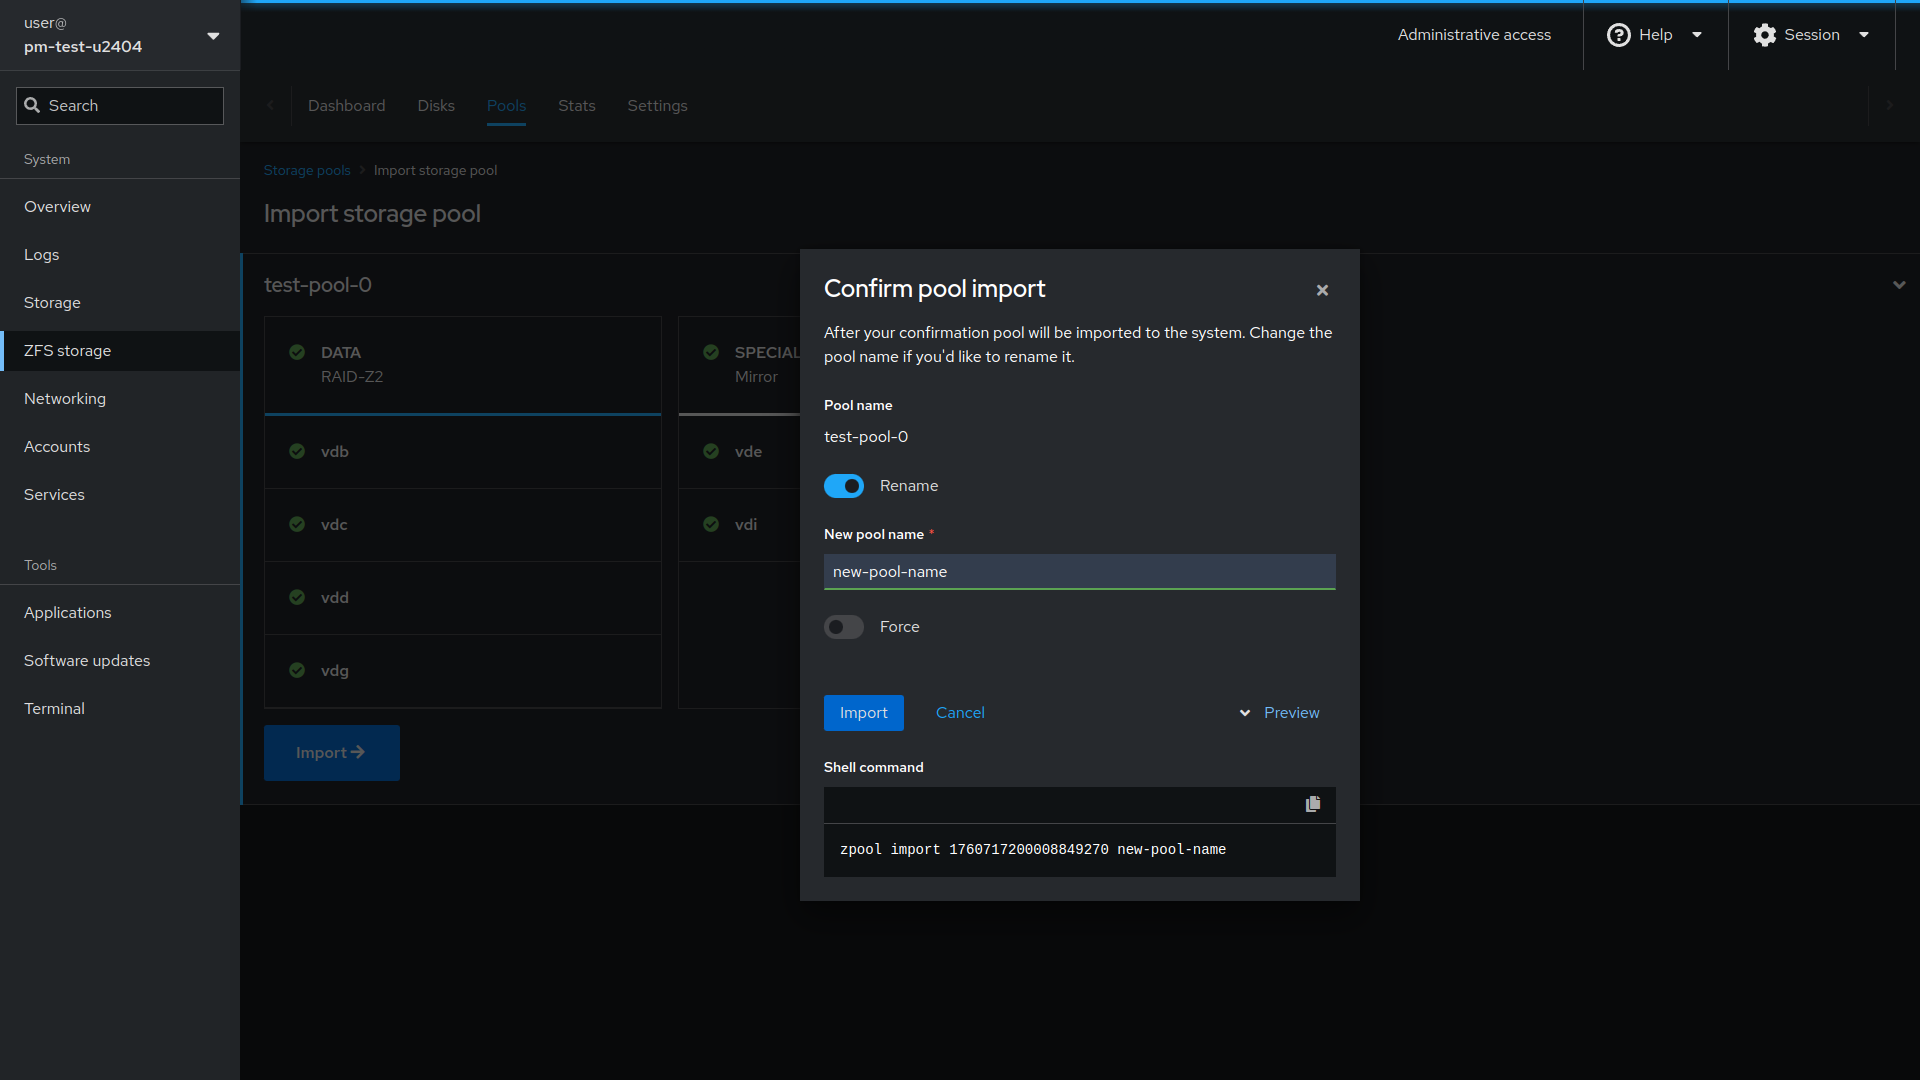Click the green status icon next to vdi
1920x1080 pixels.
[x=711, y=524]
